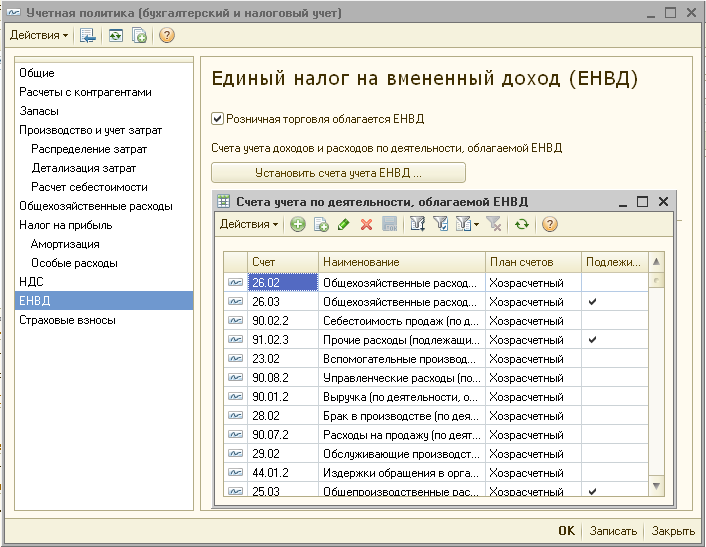Click Записать button

point(613,531)
